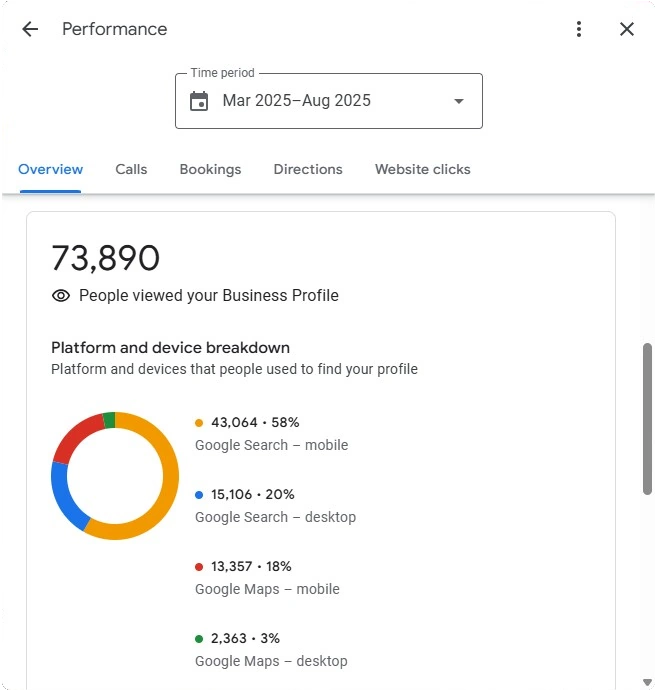
Task: Expand the Time period dropdown arrow
Action: point(459,101)
